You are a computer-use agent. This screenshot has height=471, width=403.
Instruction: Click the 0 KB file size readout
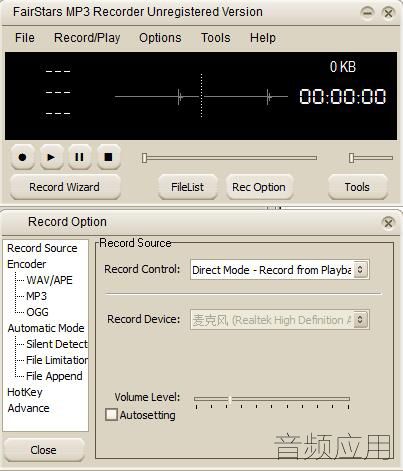[343, 67]
